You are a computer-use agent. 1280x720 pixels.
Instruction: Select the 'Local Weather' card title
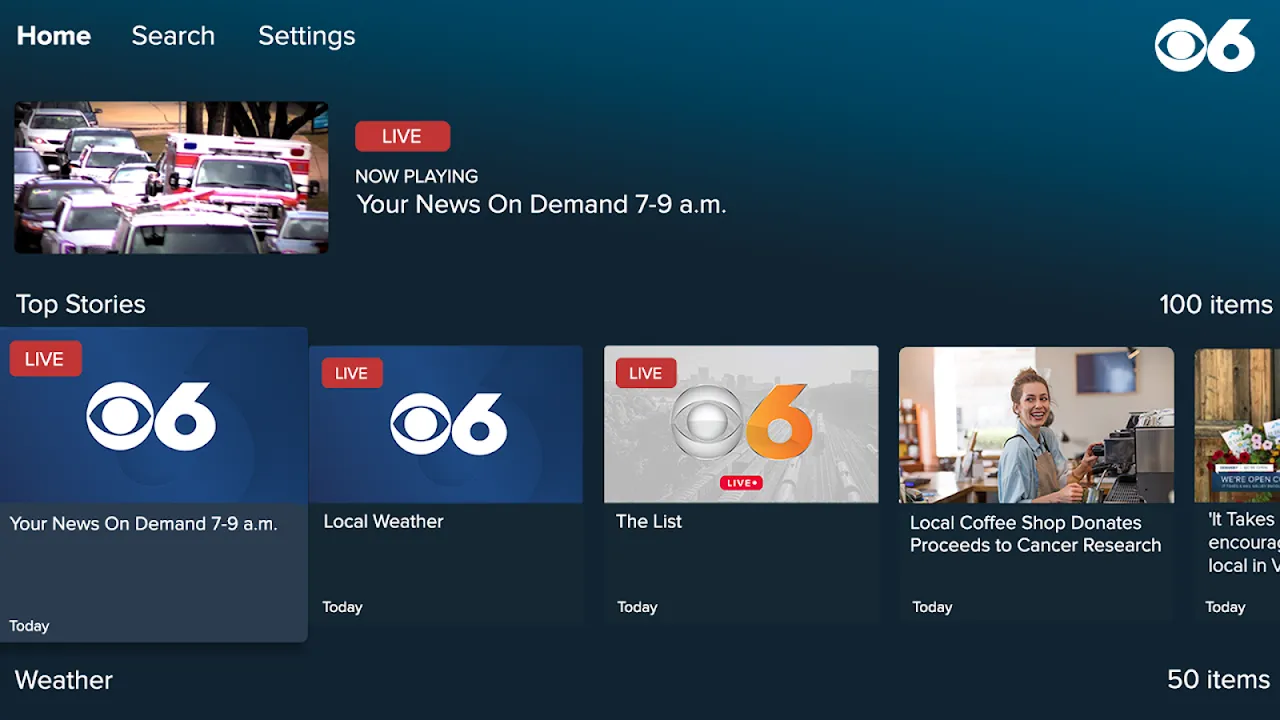383,521
